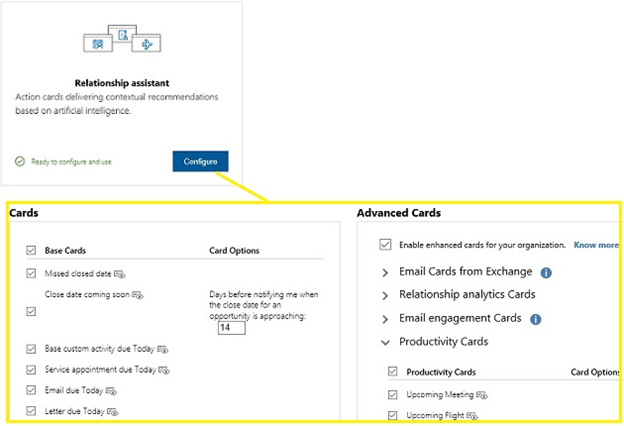Click the info icon beside Email Cards from Exchange
The height and width of the screenshot is (426, 624).
click(x=547, y=272)
